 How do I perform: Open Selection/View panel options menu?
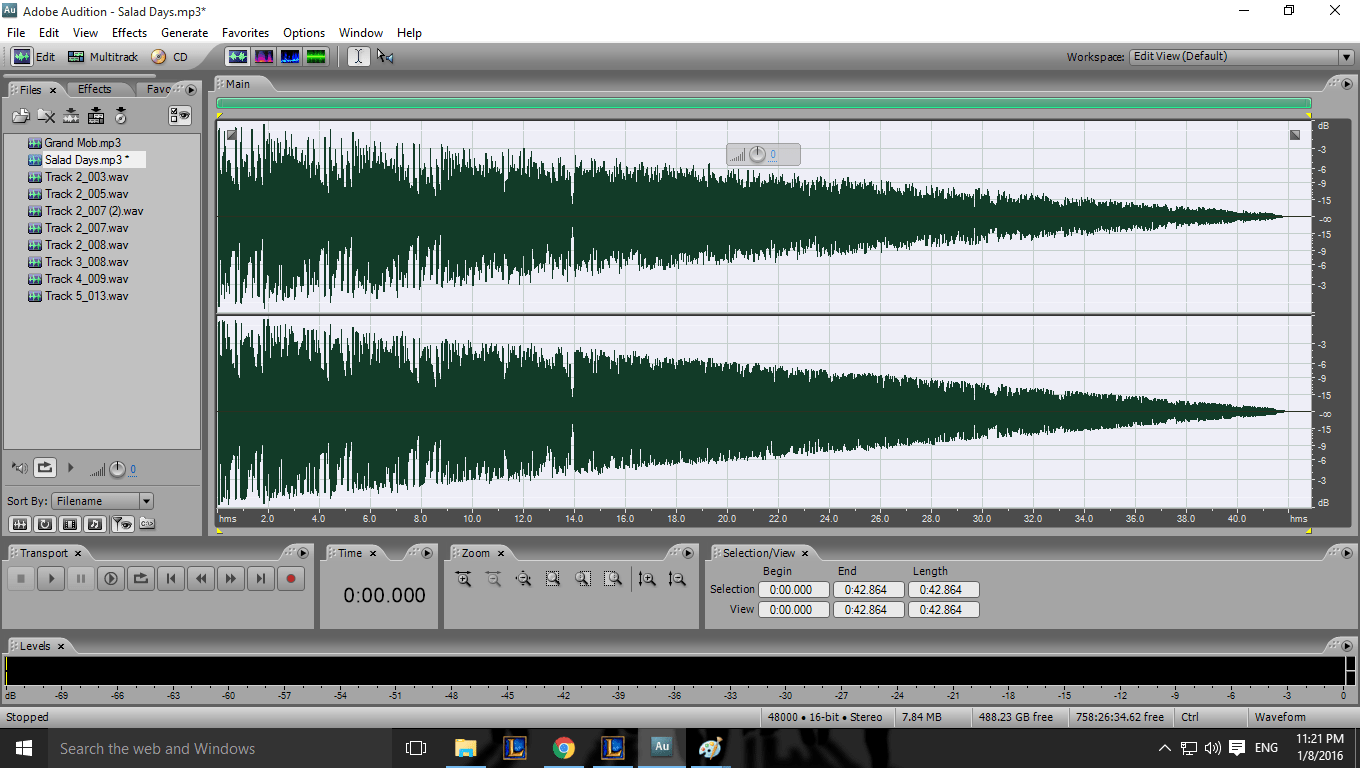coord(1345,553)
